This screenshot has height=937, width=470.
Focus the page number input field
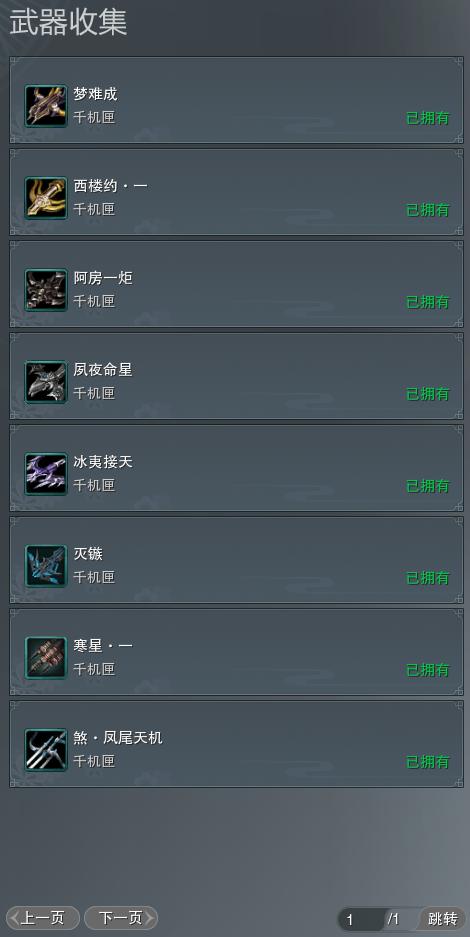(362, 920)
